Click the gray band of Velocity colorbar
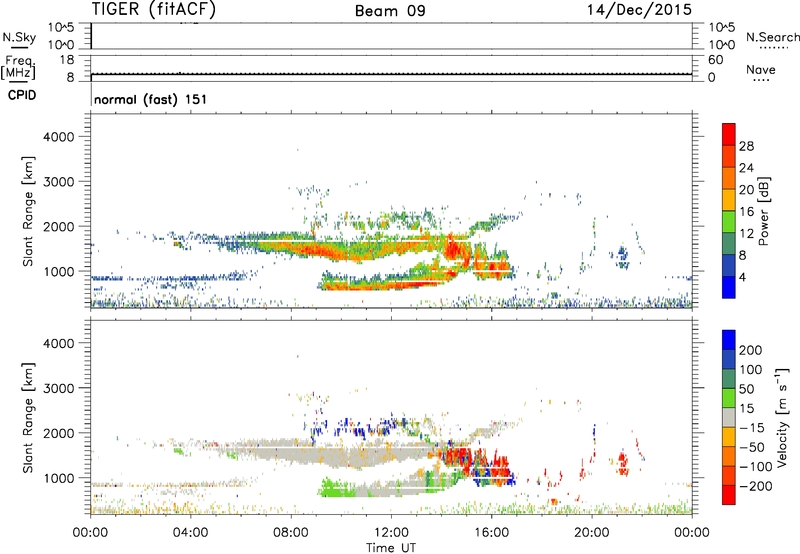Screen dimensions: 800x554 click(729, 417)
